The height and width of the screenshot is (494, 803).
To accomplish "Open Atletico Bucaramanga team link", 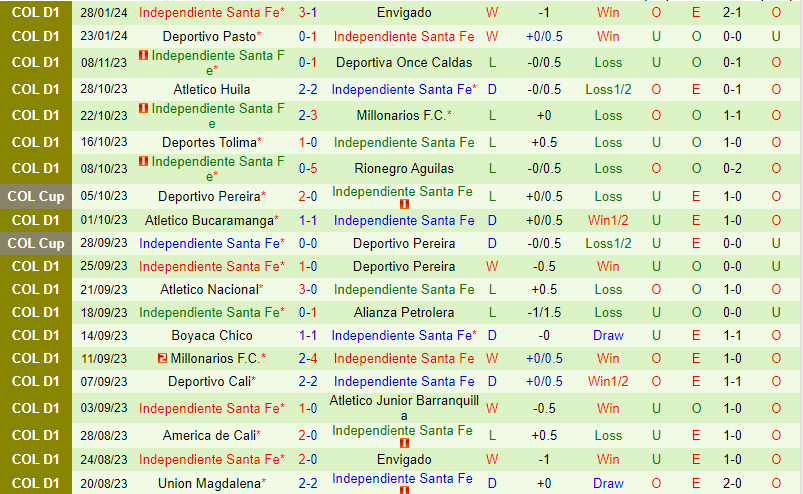I will (x=207, y=220).
